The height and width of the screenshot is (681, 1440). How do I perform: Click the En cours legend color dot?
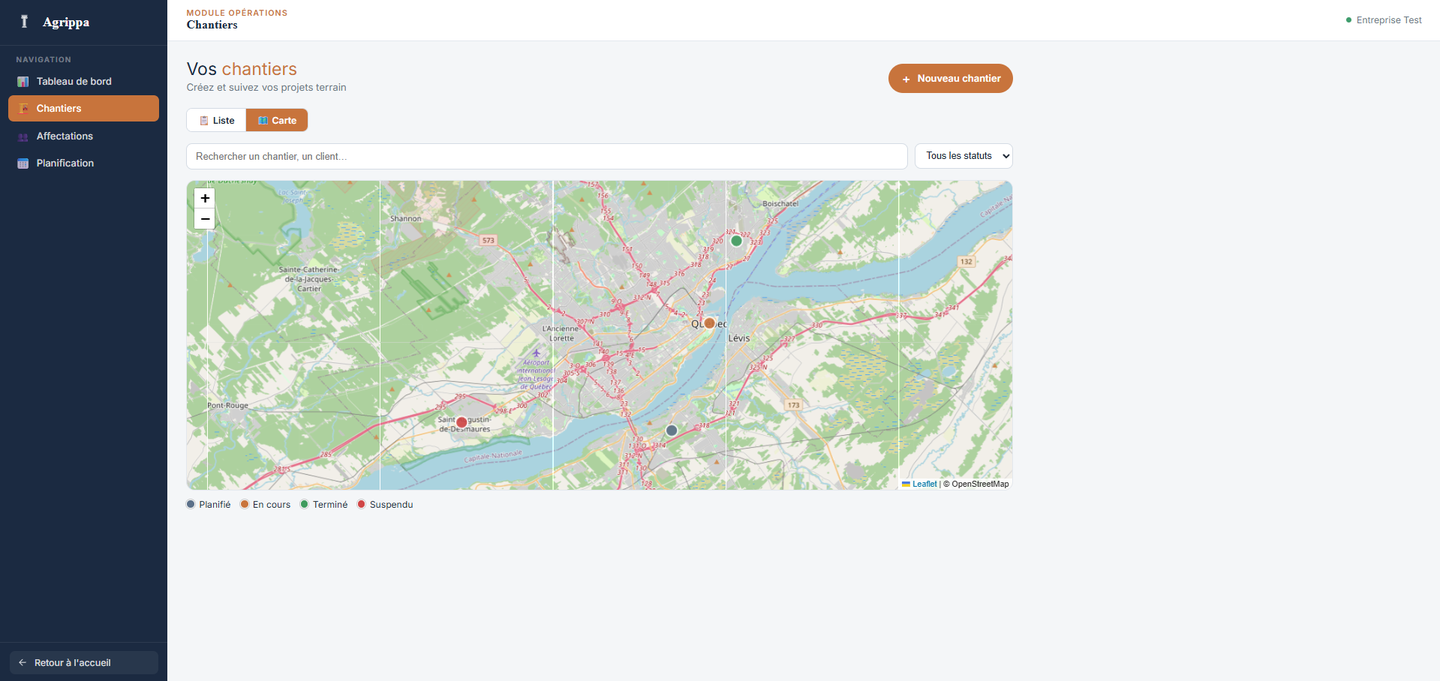point(245,505)
